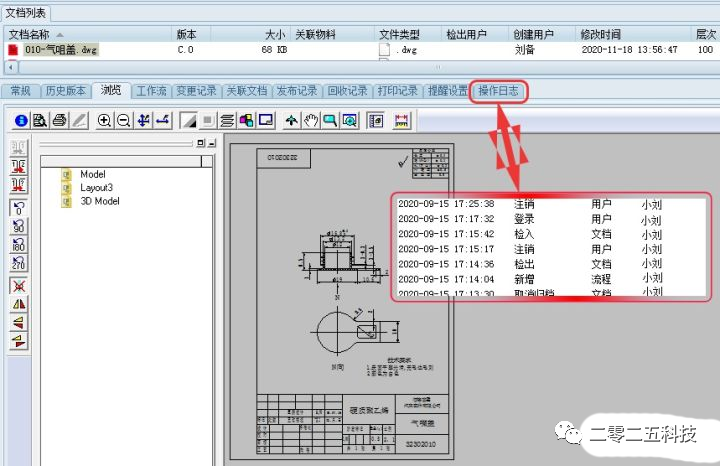The image size is (720, 466).
Task: Open the 历史版本 tab
Action: (x=66, y=91)
